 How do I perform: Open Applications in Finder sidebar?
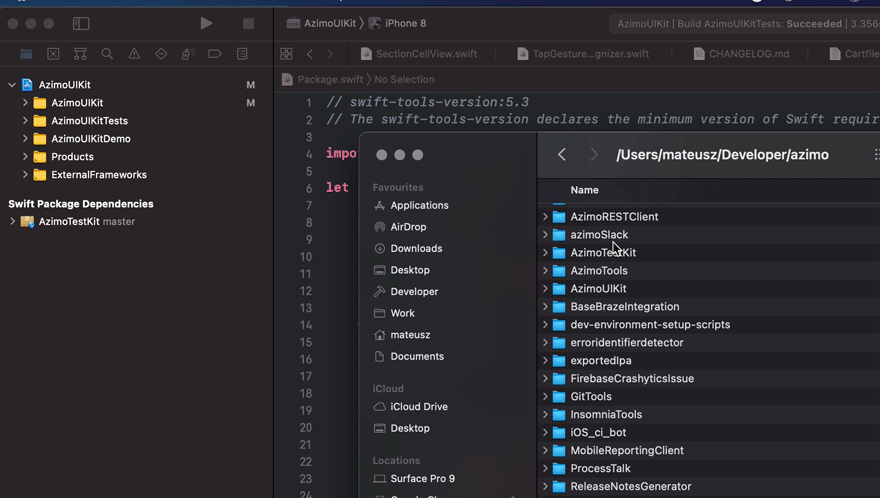411,205
